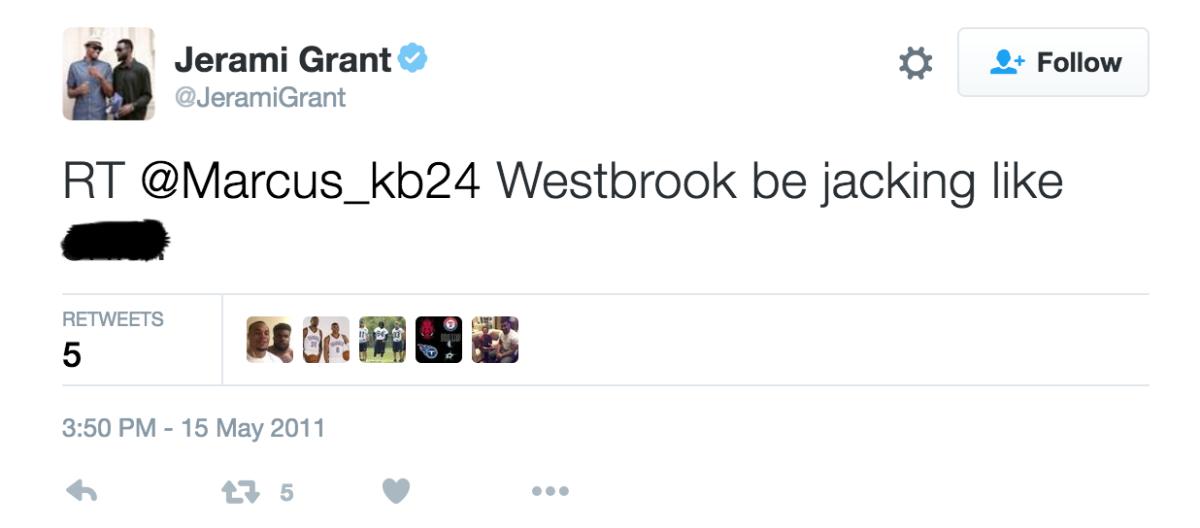Open the gear settings menu
Viewport: 1200px width, 528px height.
pyautogui.click(x=915, y=63)
